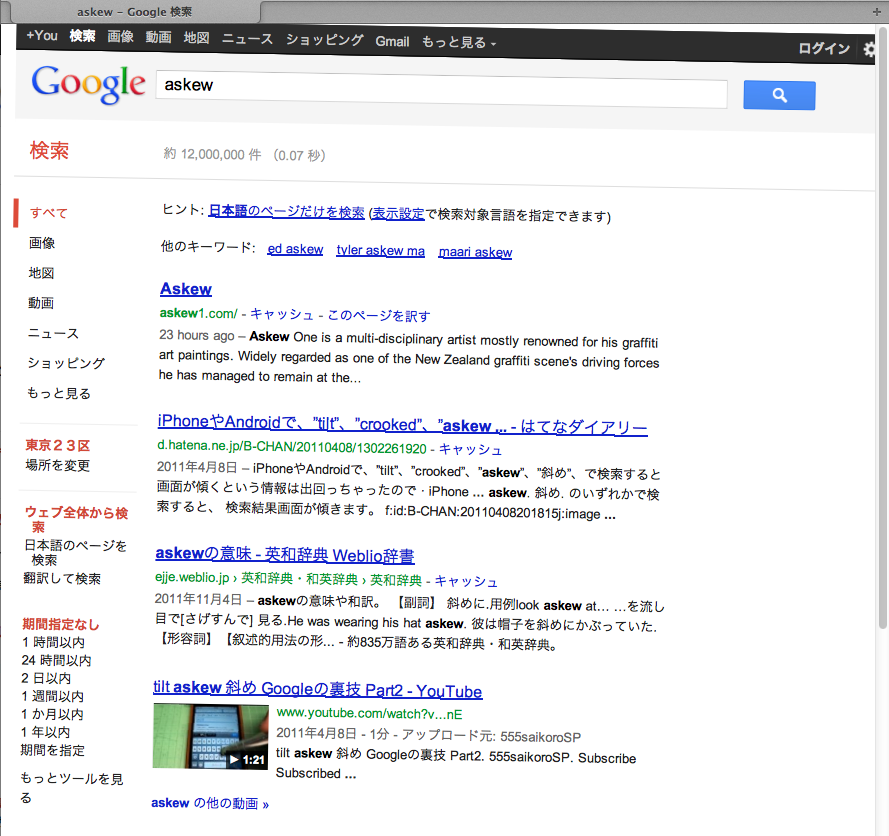
Task: Open キャッシュ for ejje.weblio.jp result
Action: [x=466, y=581]
